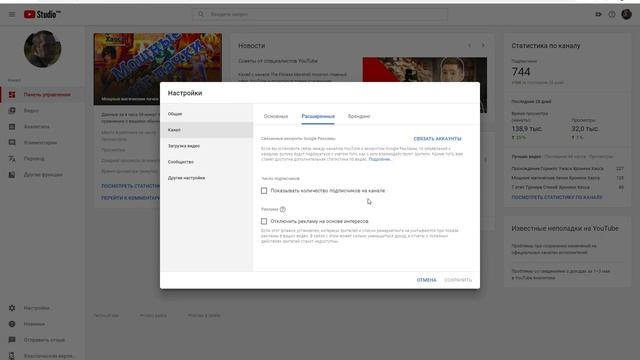The image size is (640, 360).
Task: Click the Панель управления dashboard icon
Action: point(12,95)
